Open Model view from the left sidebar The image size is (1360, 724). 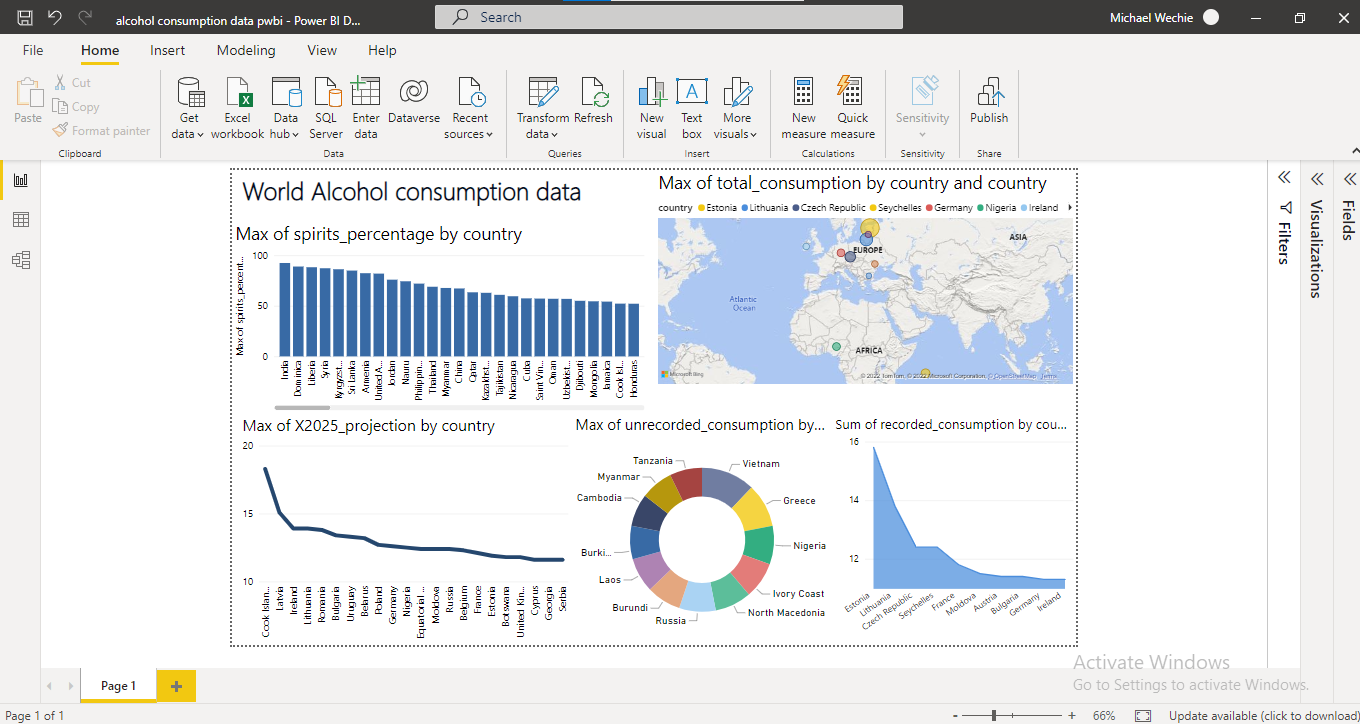pos(22,259)
